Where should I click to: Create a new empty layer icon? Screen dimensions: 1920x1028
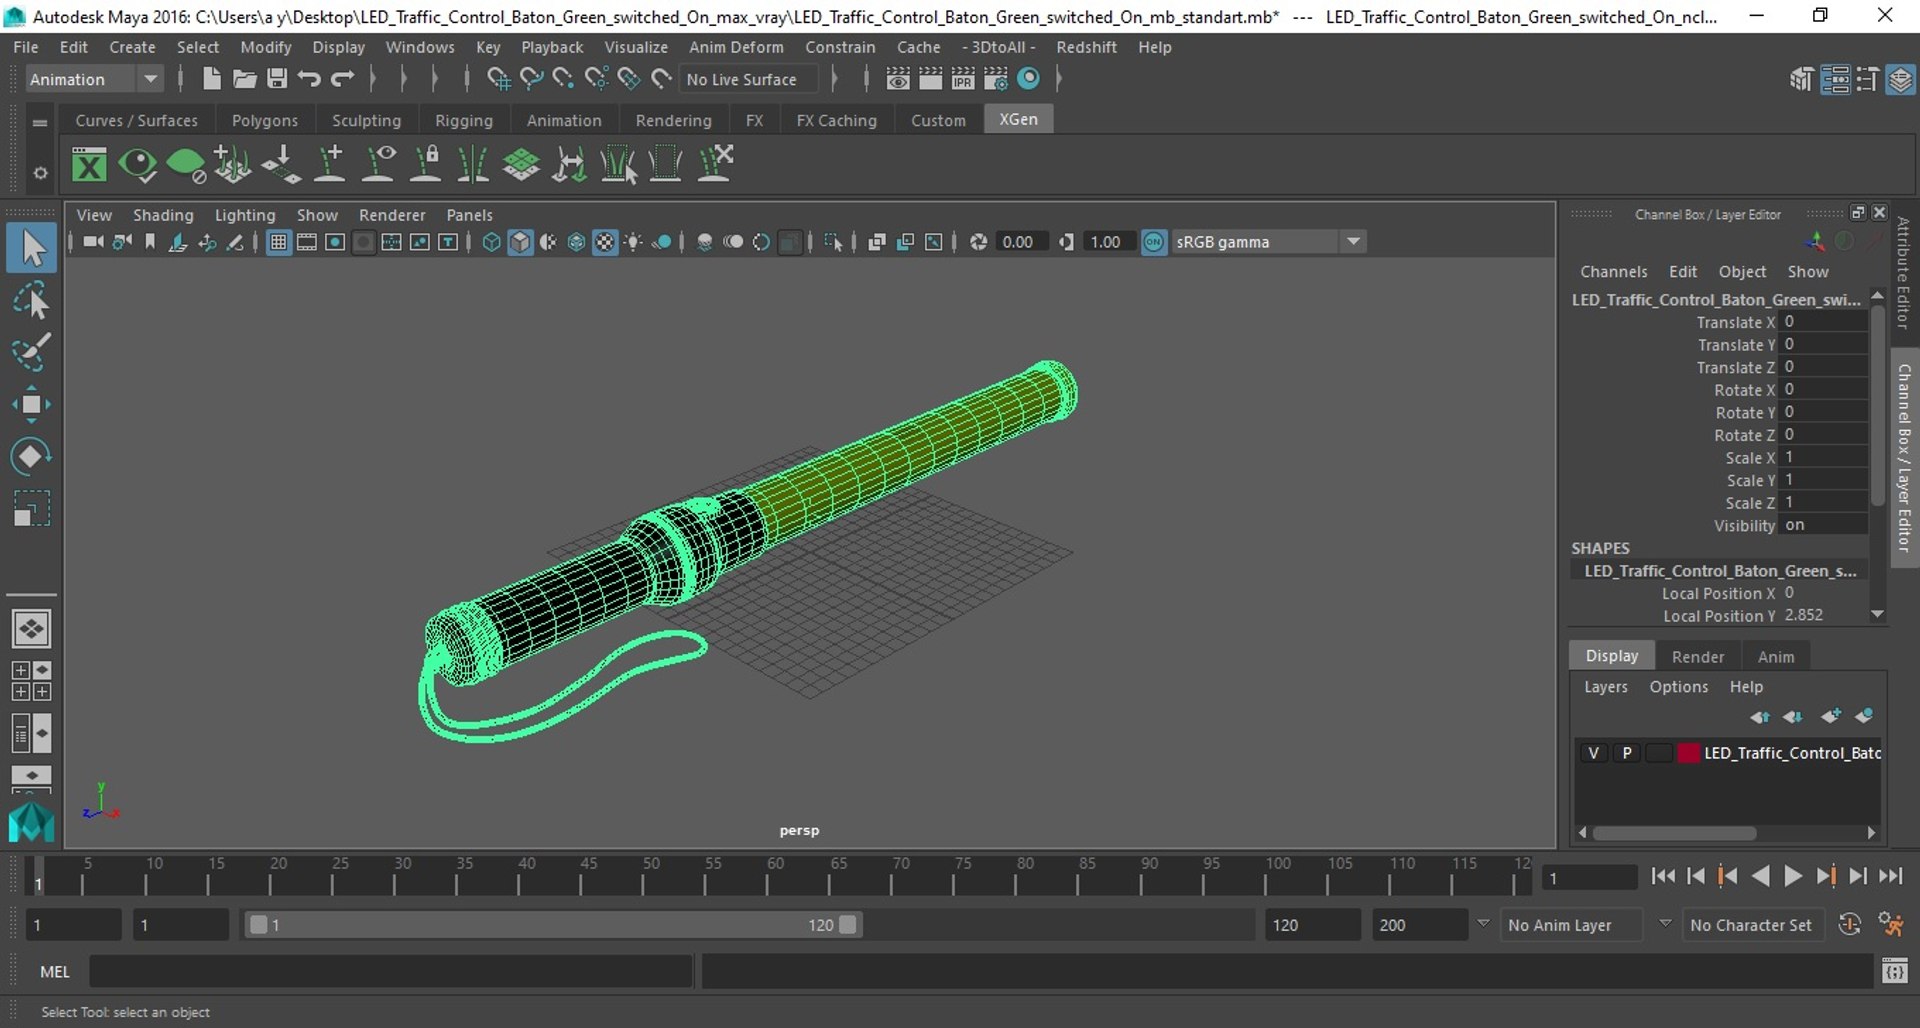click(x=1831, y=716)
